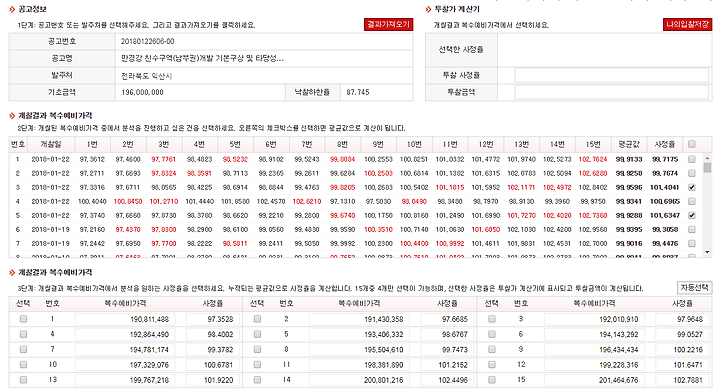Image resolution: width=720 pixels, height=392 pixels.
Task: Click red value 97.7761 in row 1
Action: point(163,159)
